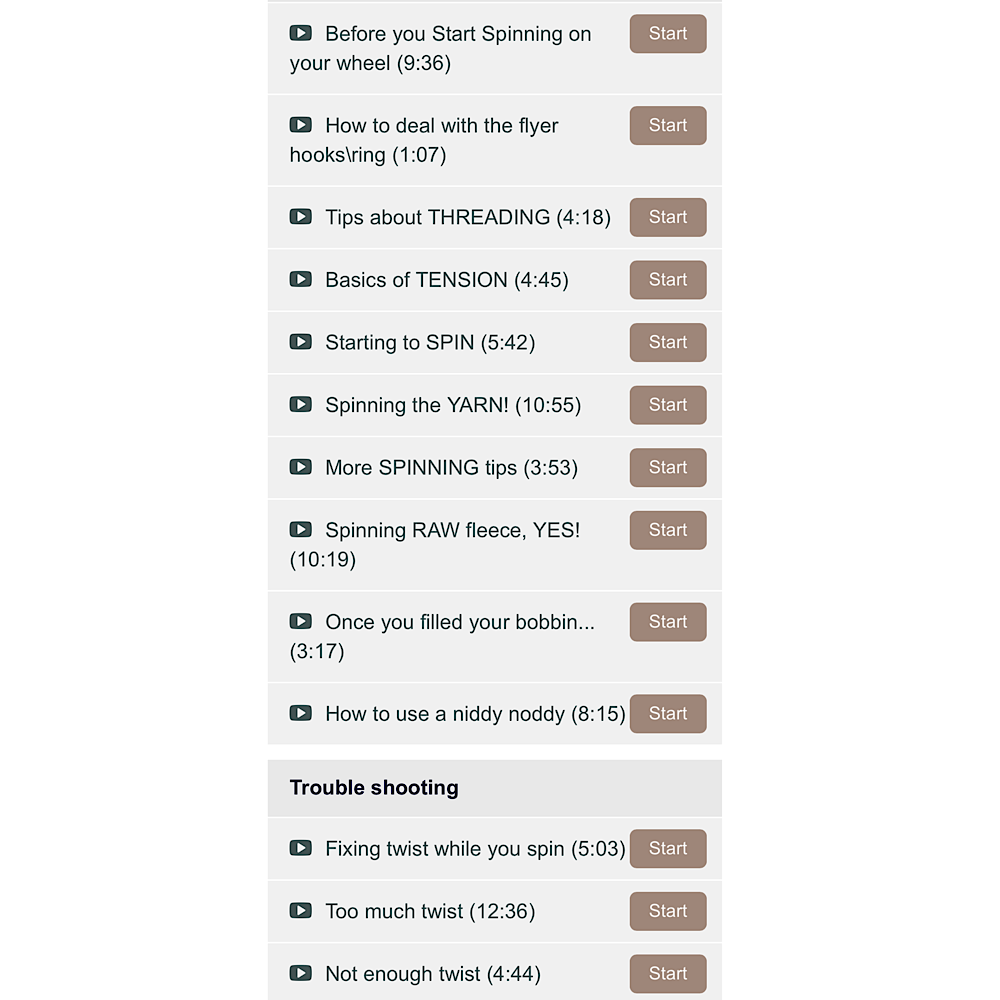
Task: Click video icon beside Before you Start Spinning
Action: [x=300, y=33]
